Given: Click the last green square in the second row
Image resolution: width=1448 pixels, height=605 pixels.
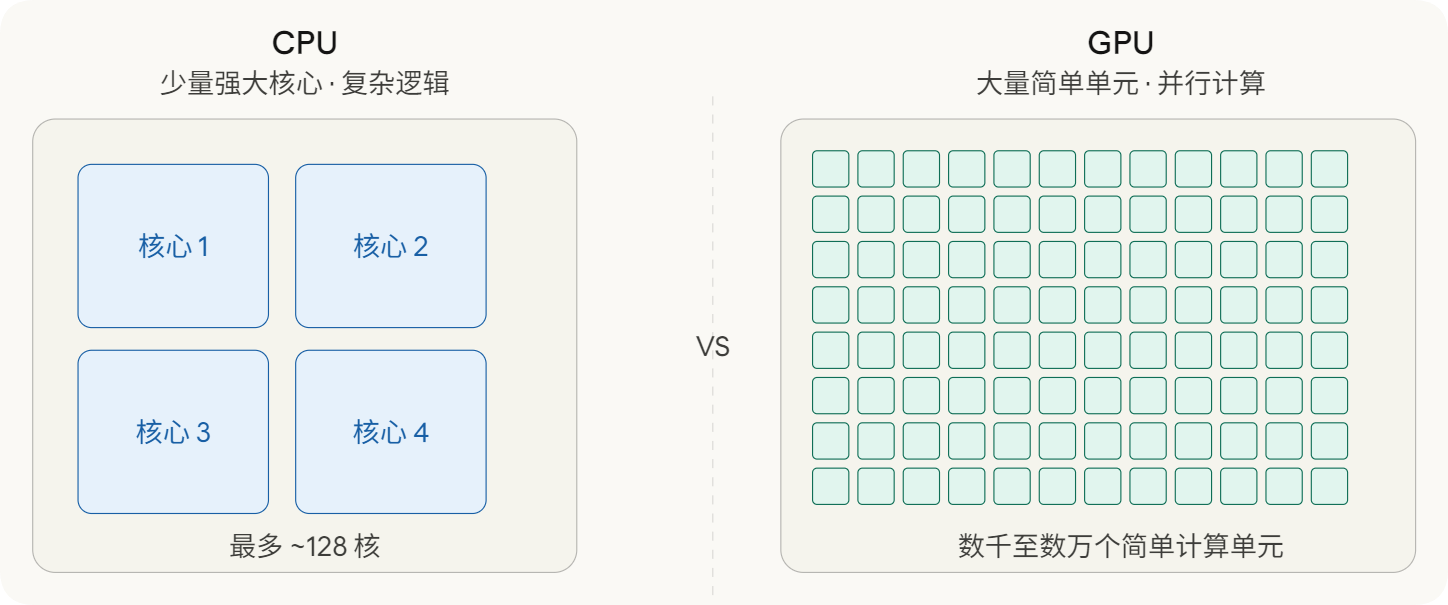Looking at the screenshot, I should click(x=1329, y=214).
